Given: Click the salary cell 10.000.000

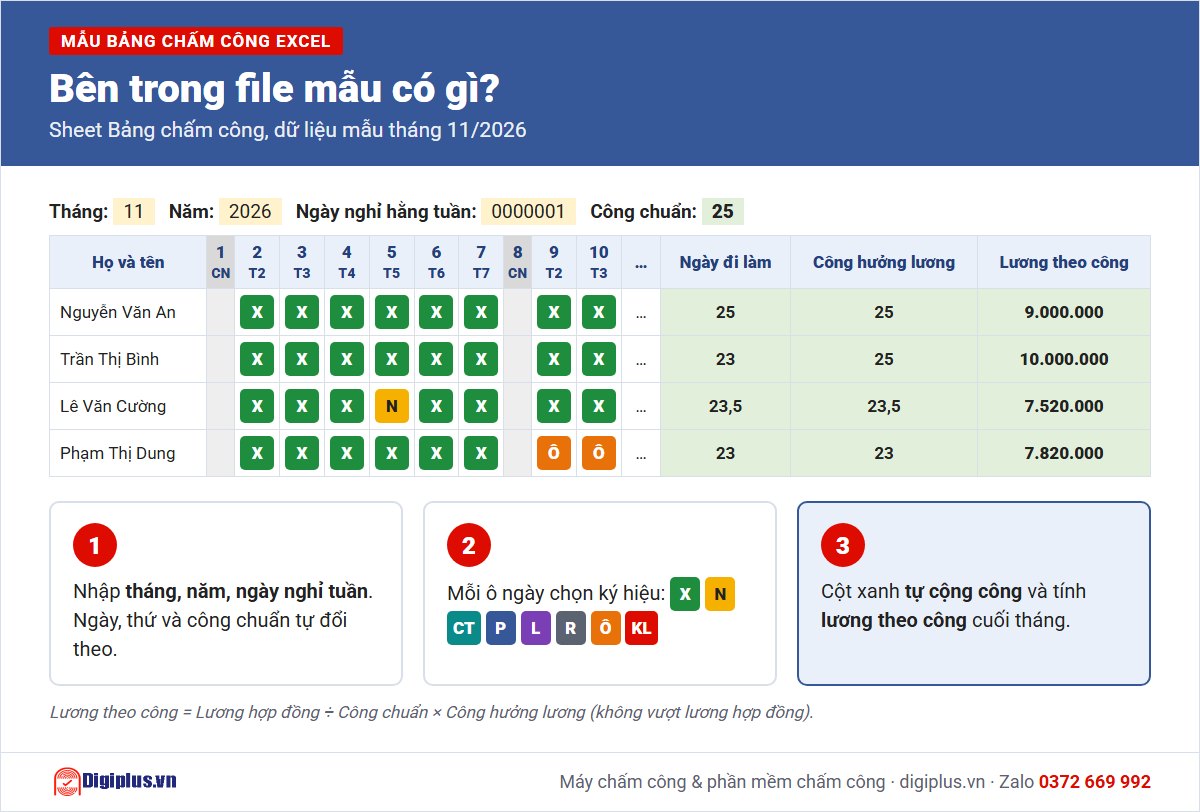Looking at the screenshot, I should (1064, 359).
